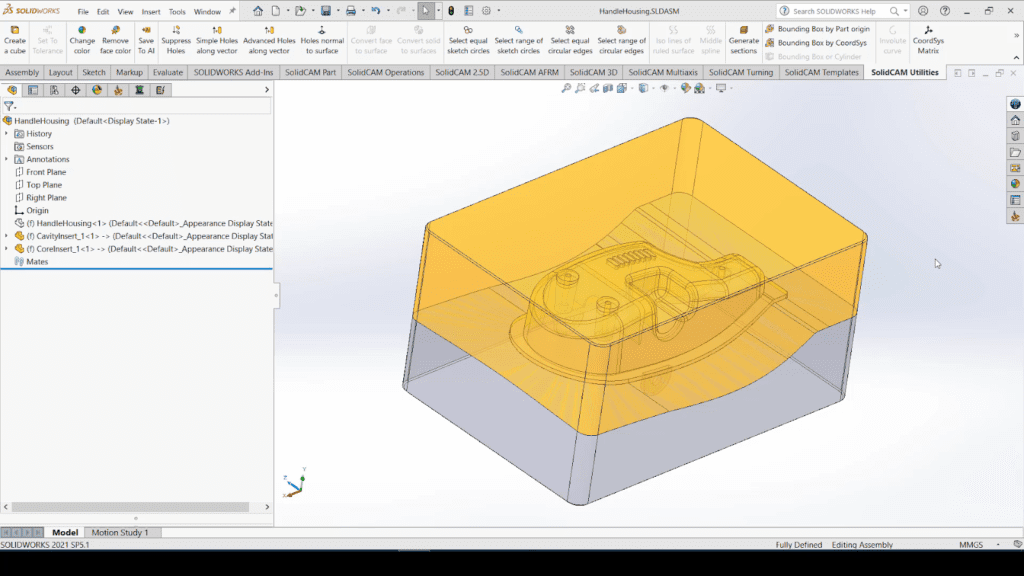Screen dimensions: 1024x576
Task: Open the Insert menu
Action: [150, 12]
